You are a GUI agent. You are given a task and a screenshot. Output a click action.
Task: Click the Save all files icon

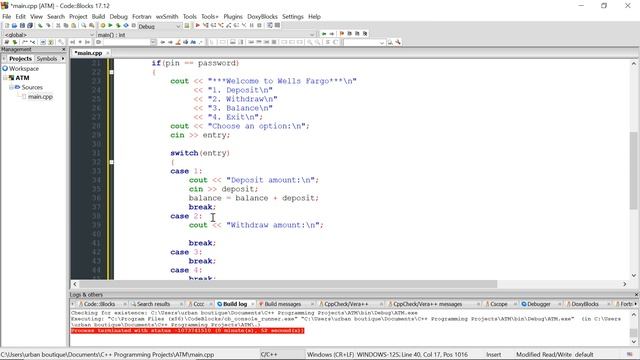pos(30,26)
